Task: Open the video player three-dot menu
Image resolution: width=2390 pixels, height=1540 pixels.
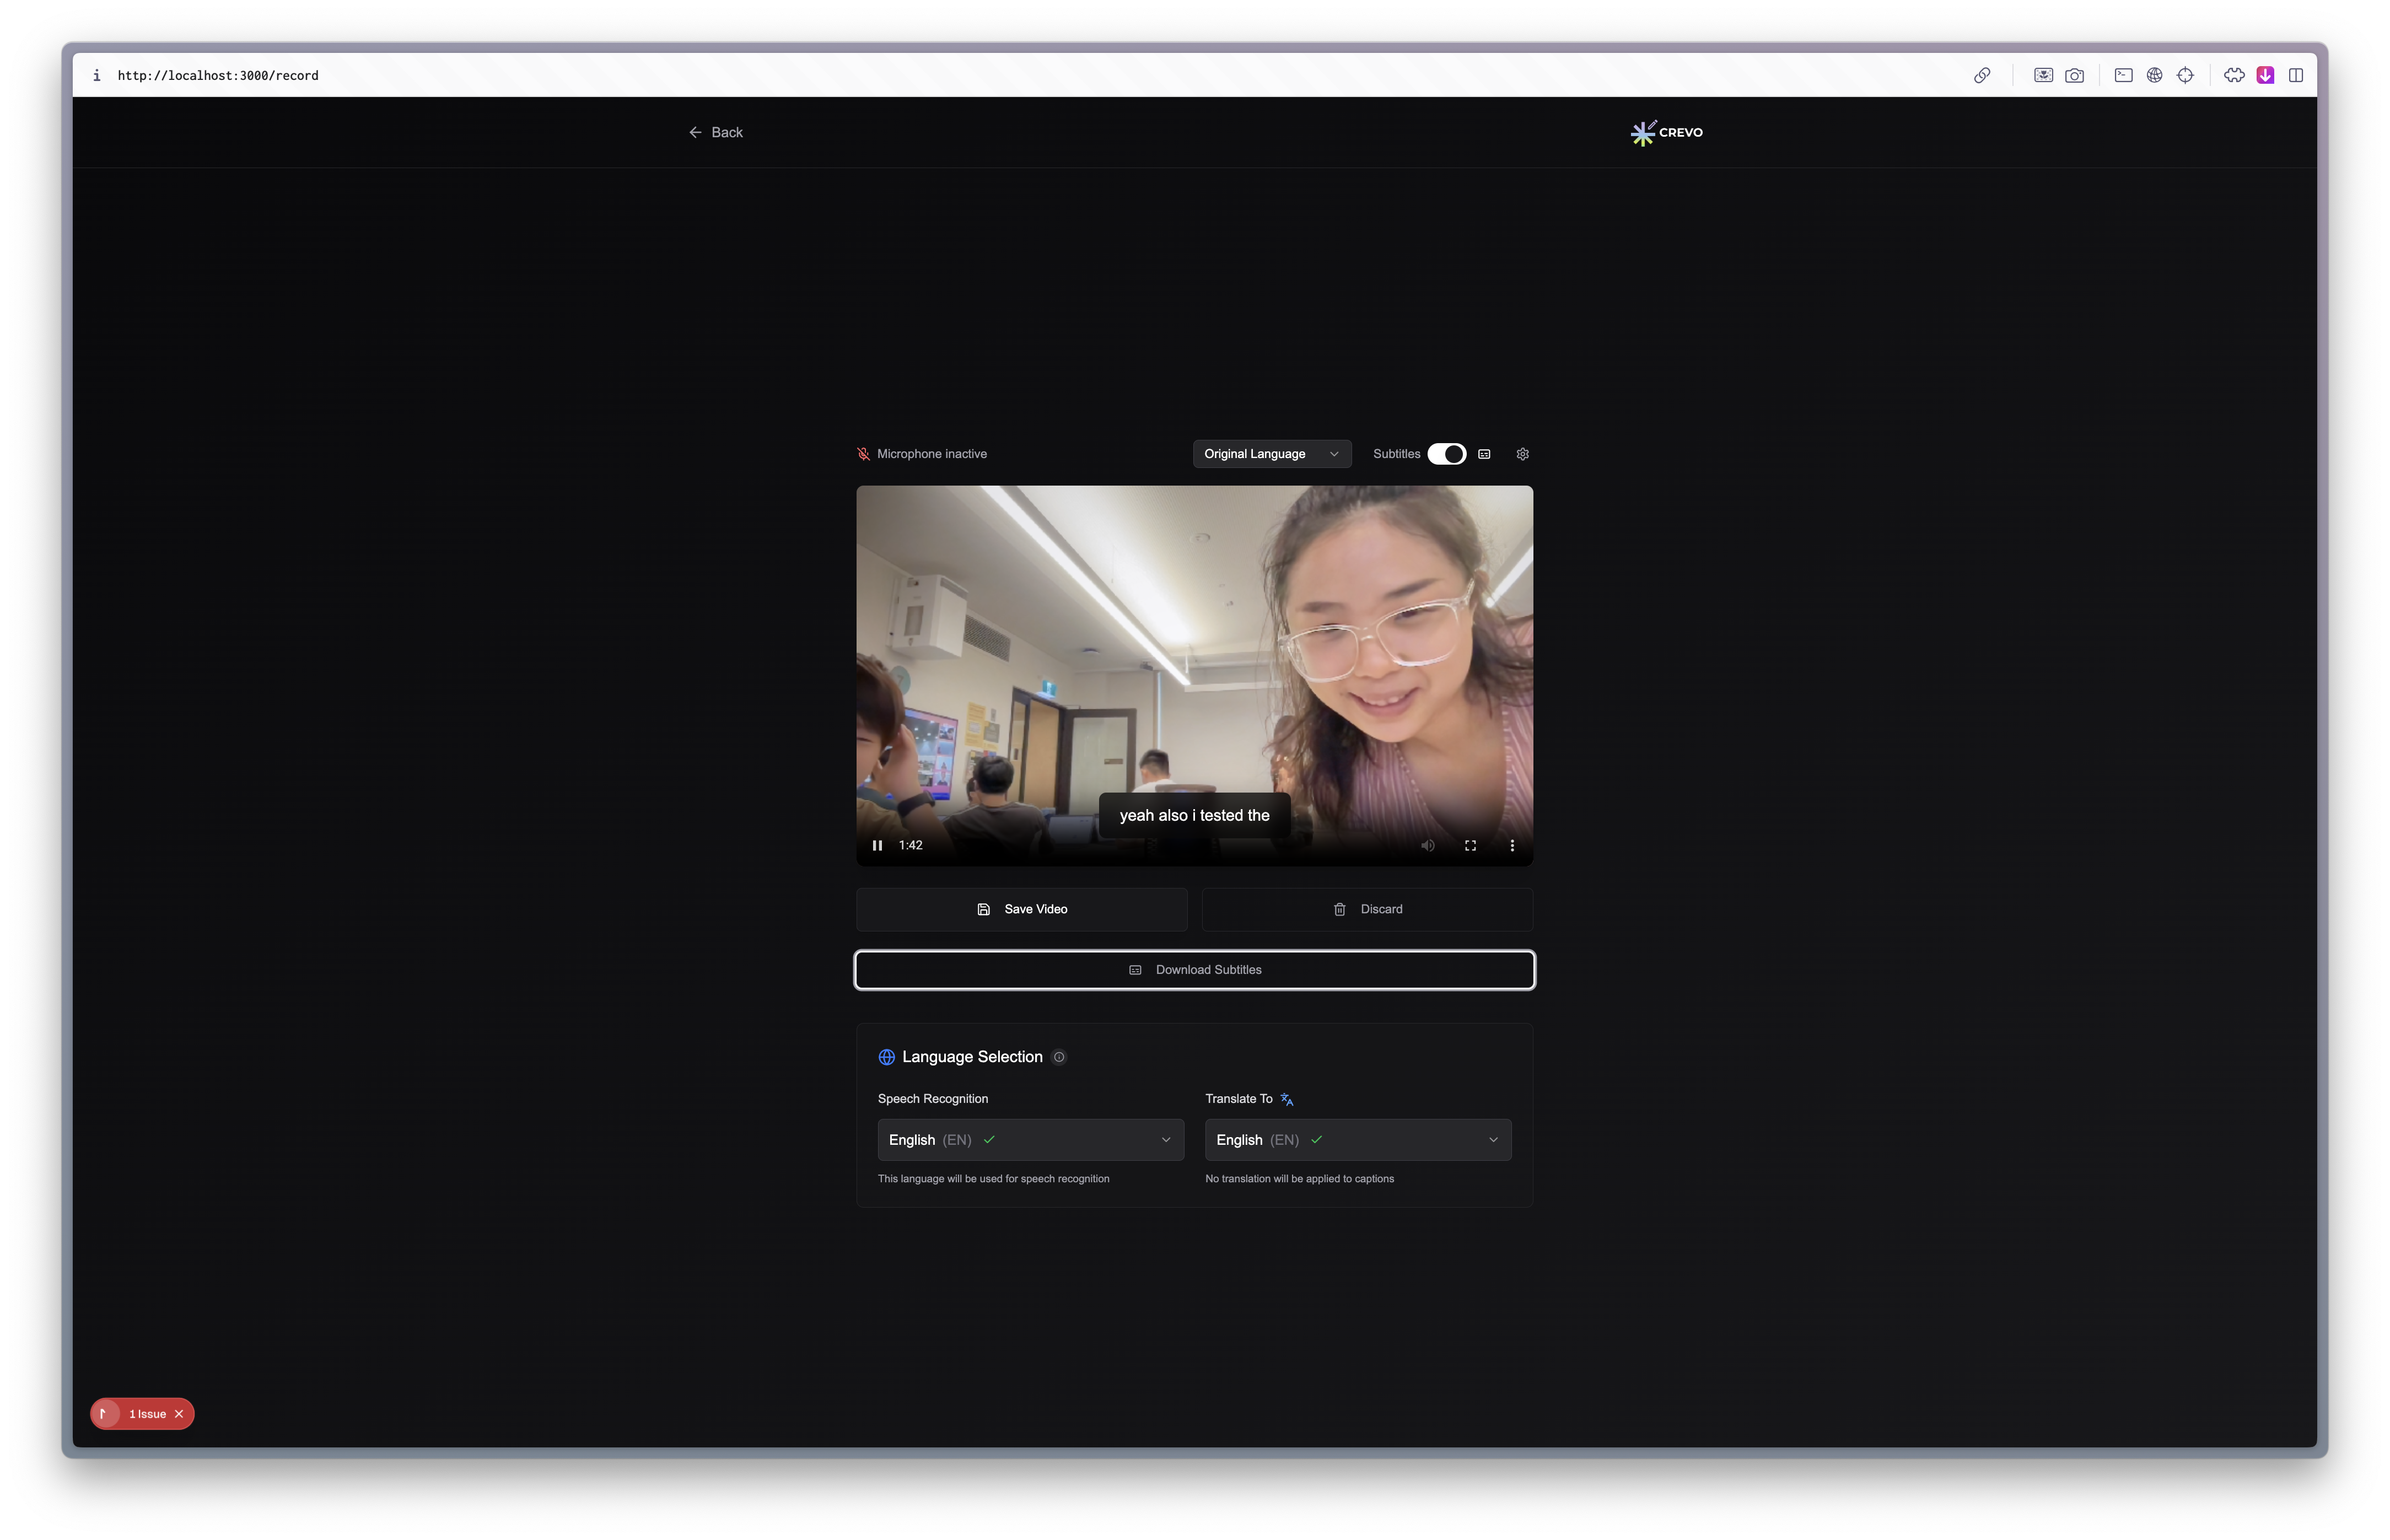Action: point(1511,845)
